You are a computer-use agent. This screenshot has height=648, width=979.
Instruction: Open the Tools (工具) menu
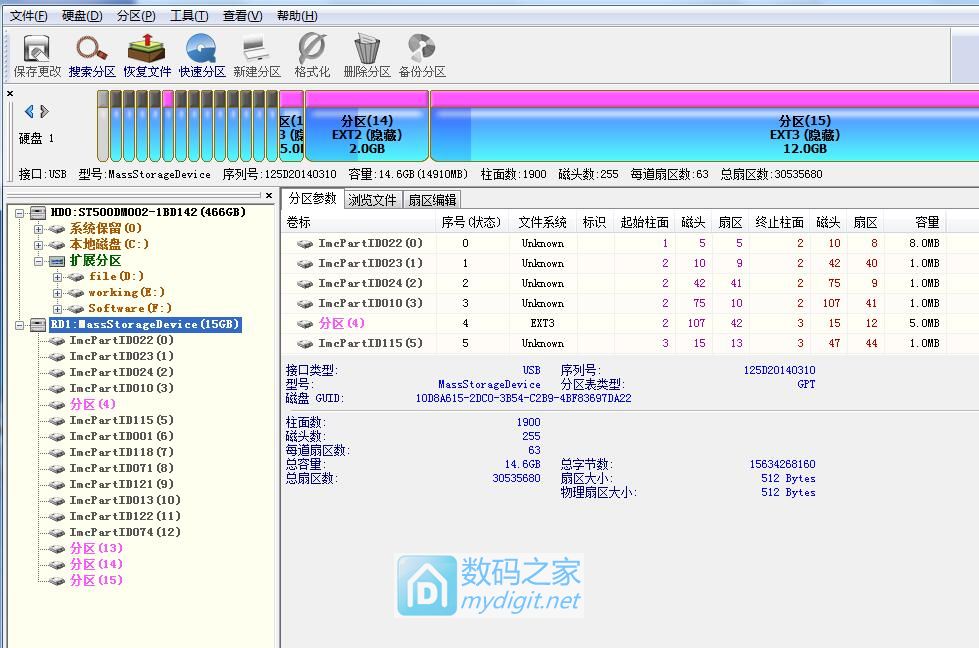pos(189,16)
